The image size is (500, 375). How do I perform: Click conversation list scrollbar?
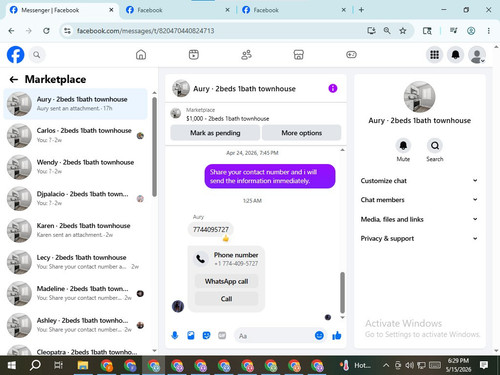(154, 147)
